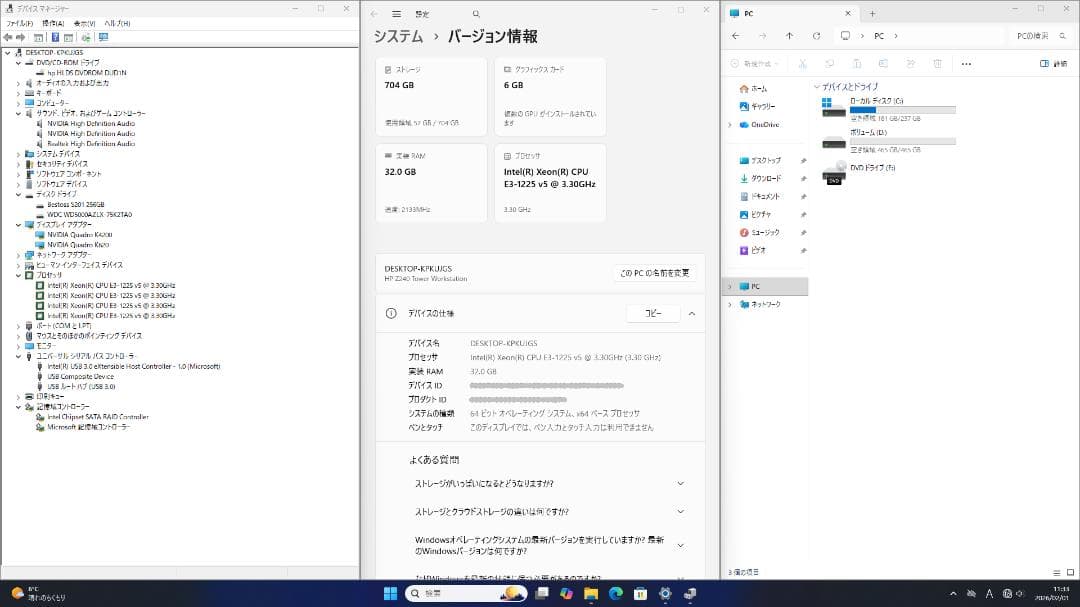
Task: Click the Help icon in Device Manager toolbar
Action: [x=56, y=38]
